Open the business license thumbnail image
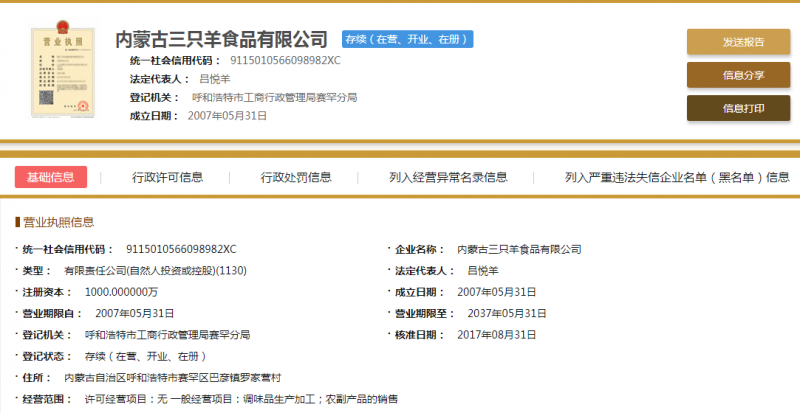 click(x=62, y=69)
